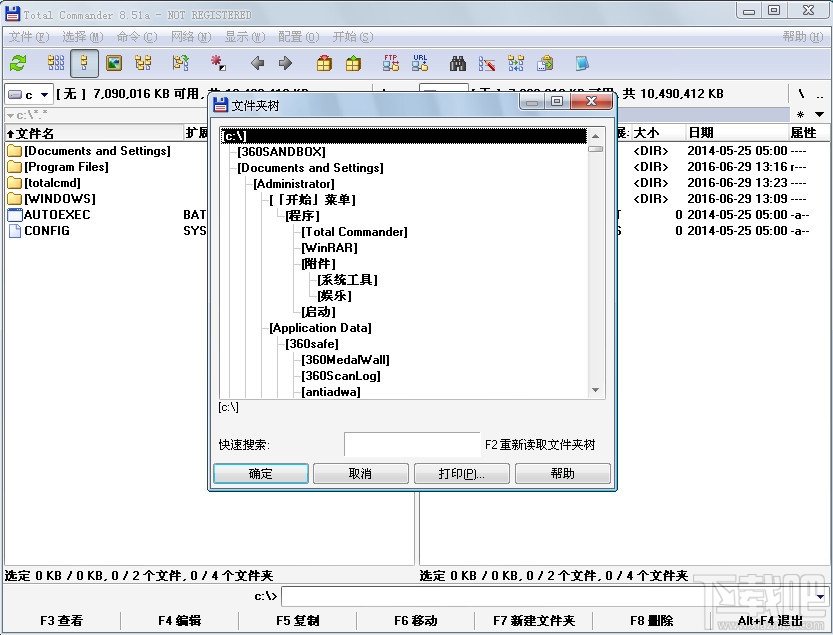833x635 pixels.
Task: Open the command line history dropdown arrow
Action: tap(820, 597)
